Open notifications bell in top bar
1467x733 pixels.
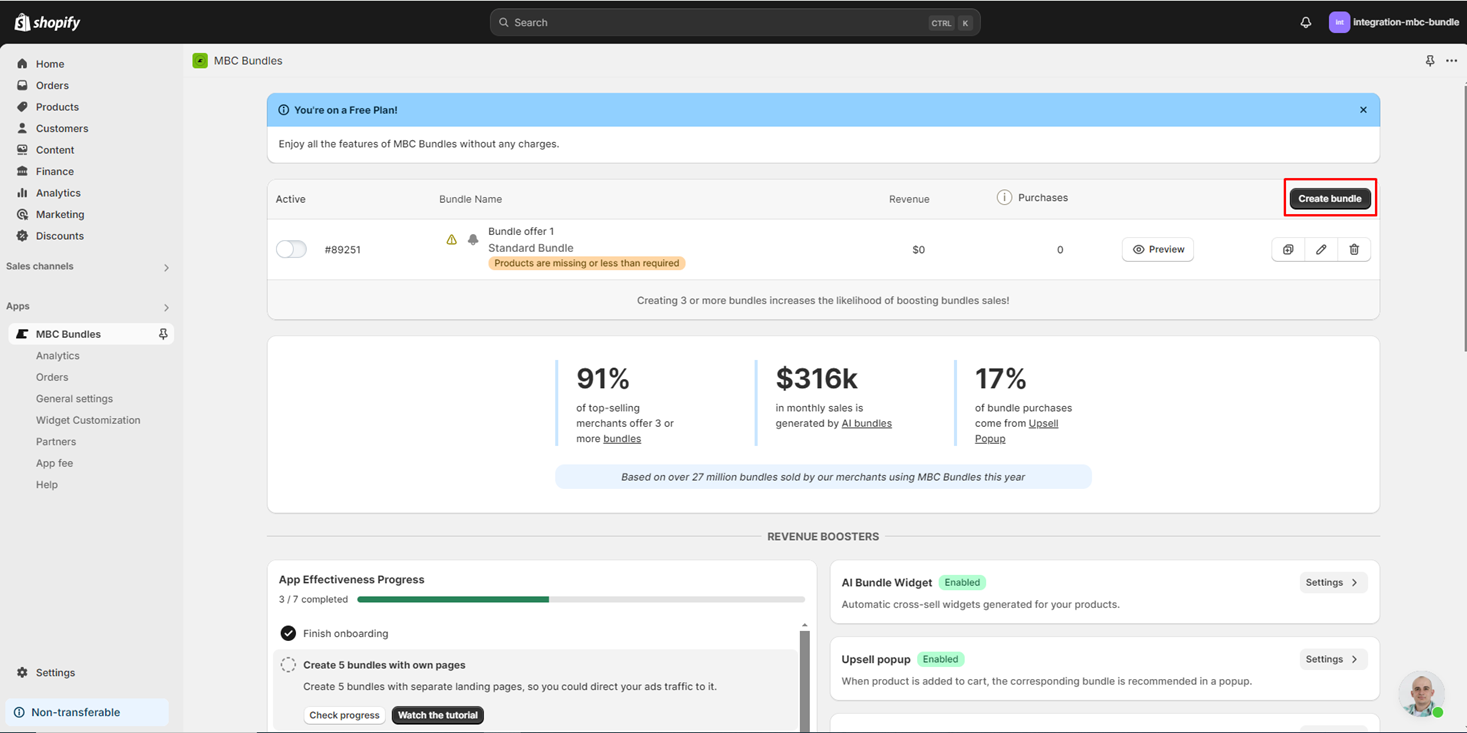pyautogui.click(x=1306, y=23)
